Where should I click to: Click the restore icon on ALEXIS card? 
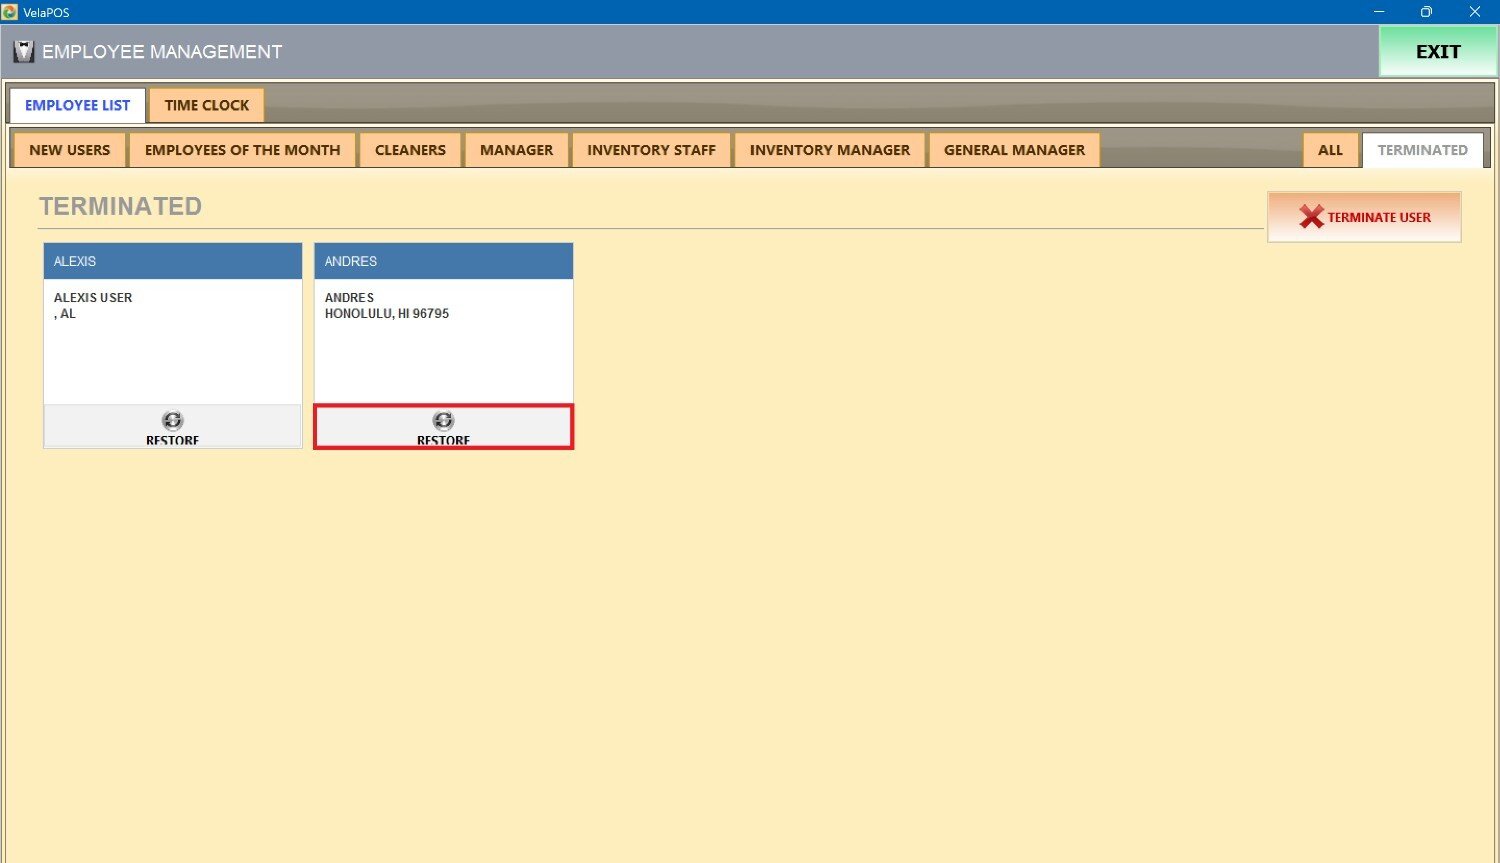(172, 421)
